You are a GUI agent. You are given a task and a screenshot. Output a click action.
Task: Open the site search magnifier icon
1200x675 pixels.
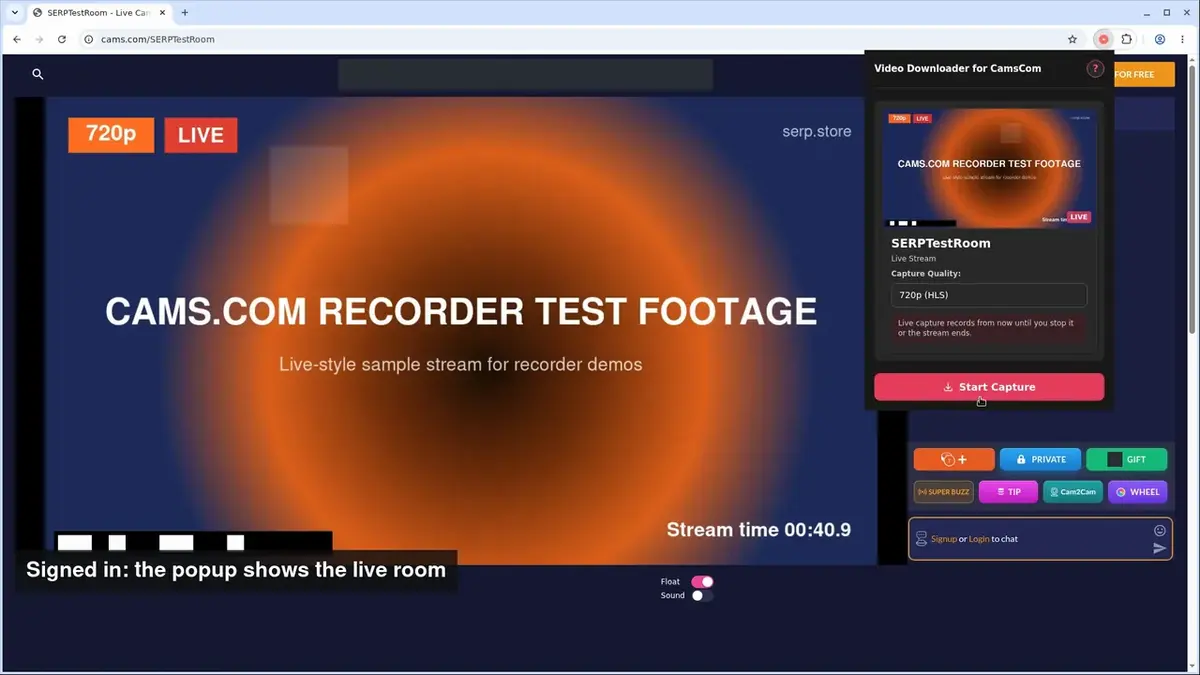coord(38,74)
